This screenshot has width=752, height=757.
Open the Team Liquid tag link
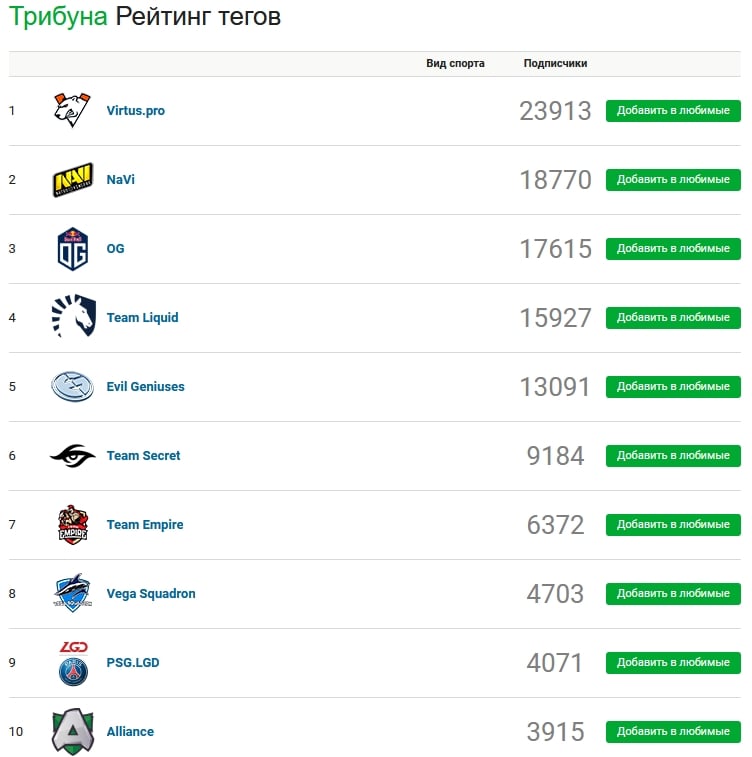(x=142, y=318)
